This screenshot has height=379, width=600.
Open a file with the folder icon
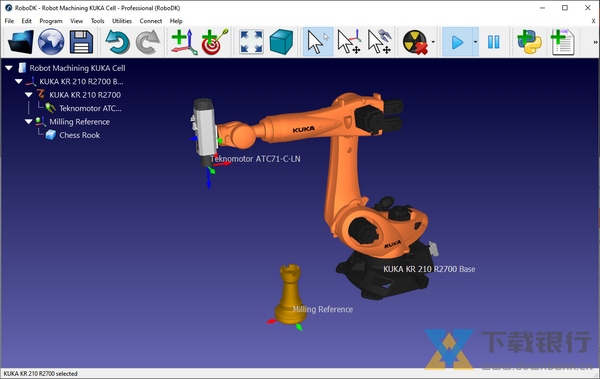click(x=20, y=42)
